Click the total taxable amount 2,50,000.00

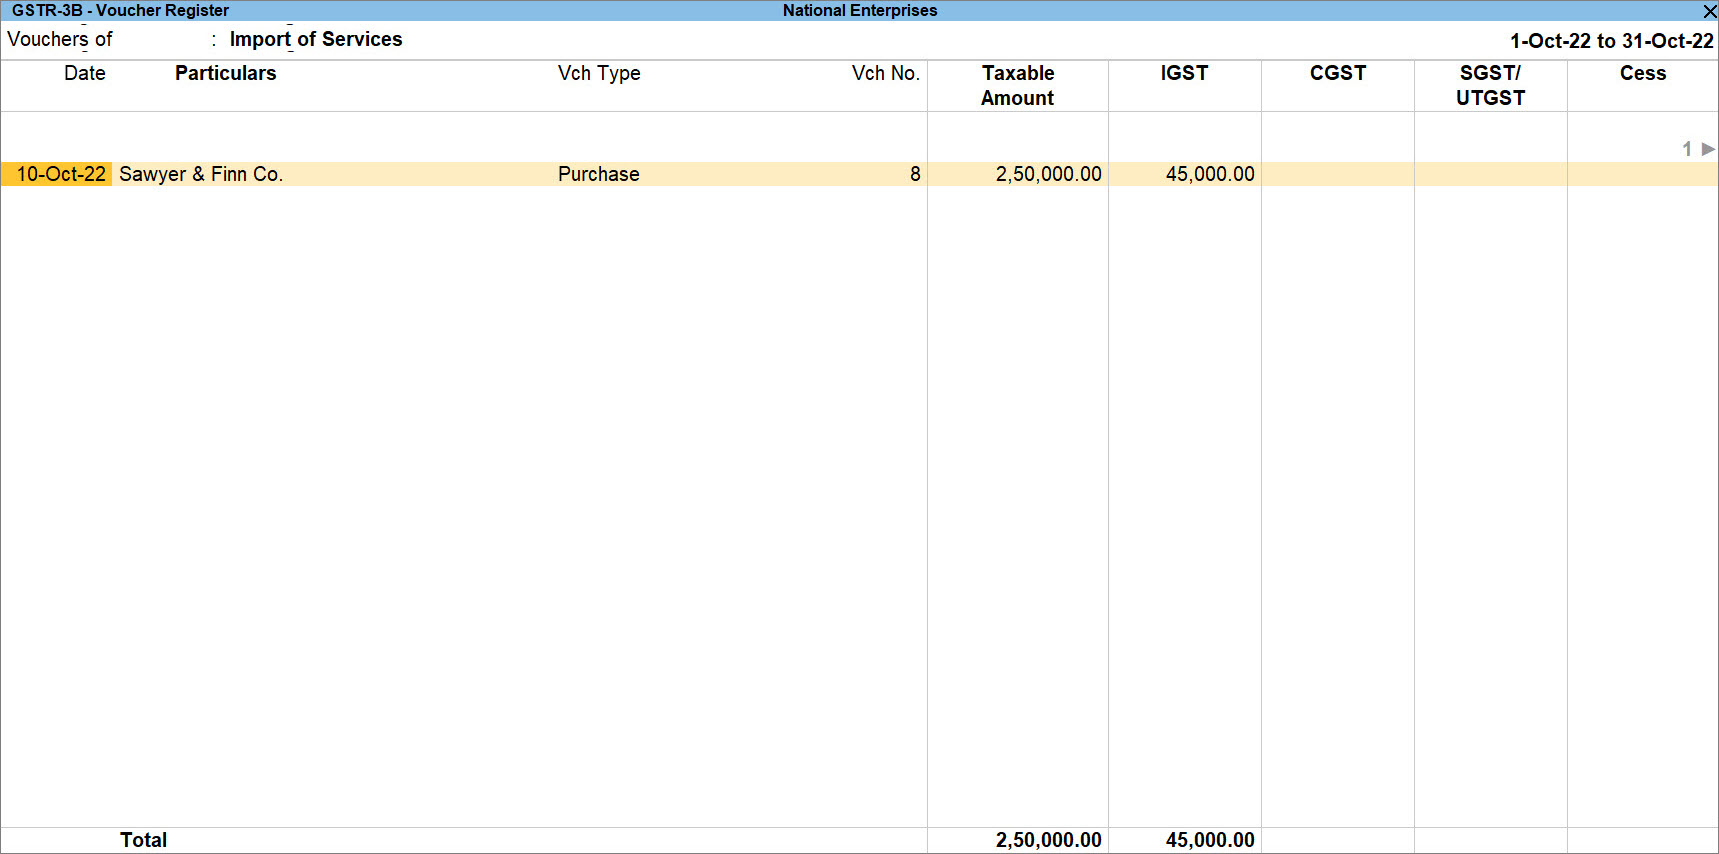pos(1048,840)
